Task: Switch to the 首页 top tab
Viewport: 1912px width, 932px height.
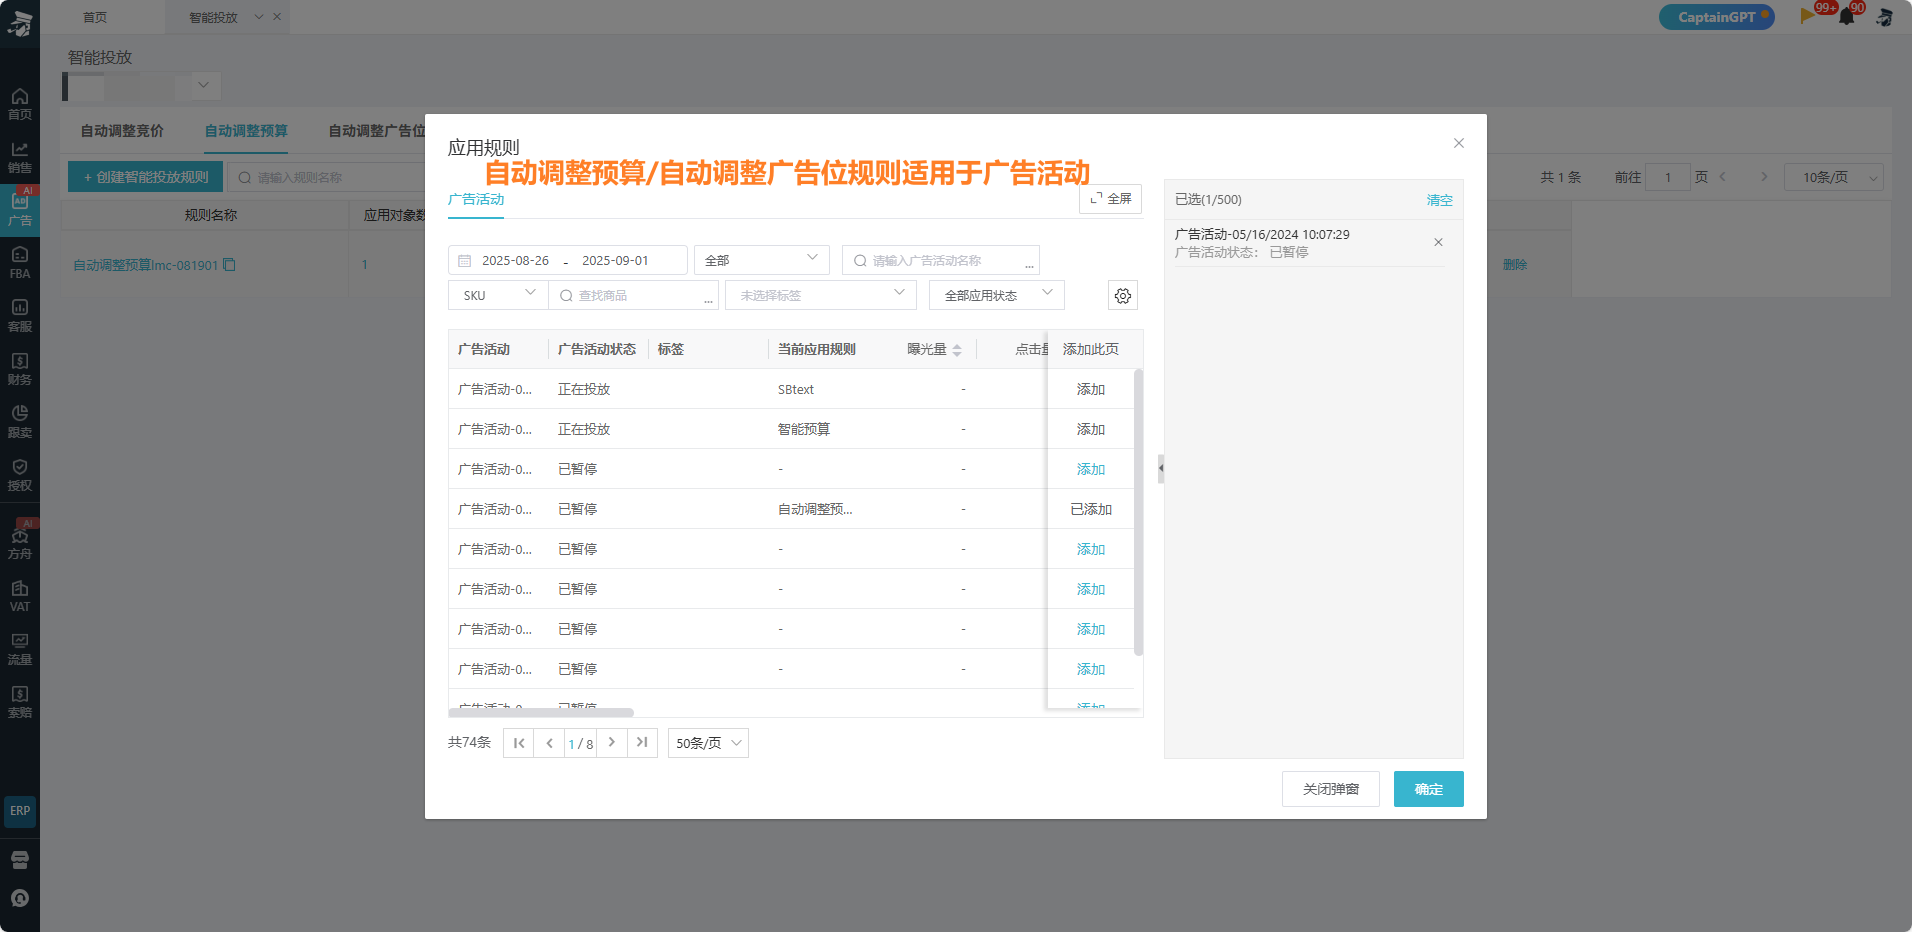Action: coord(95,17)
